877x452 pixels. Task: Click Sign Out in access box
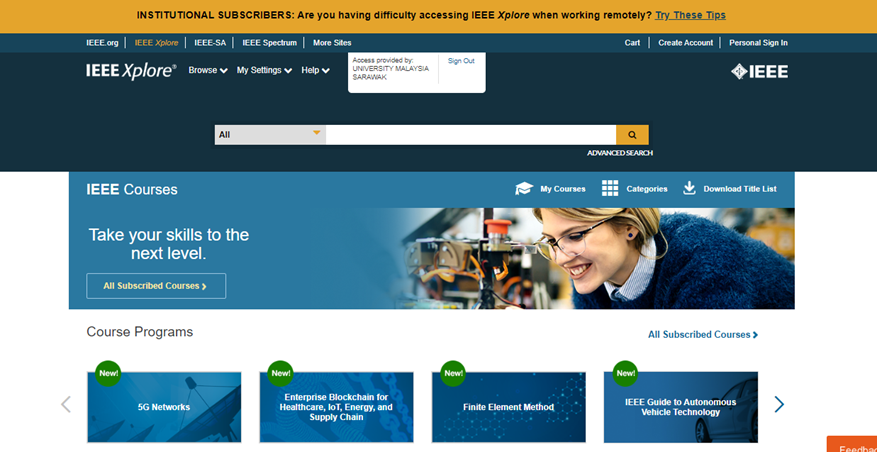pos(461,61)
